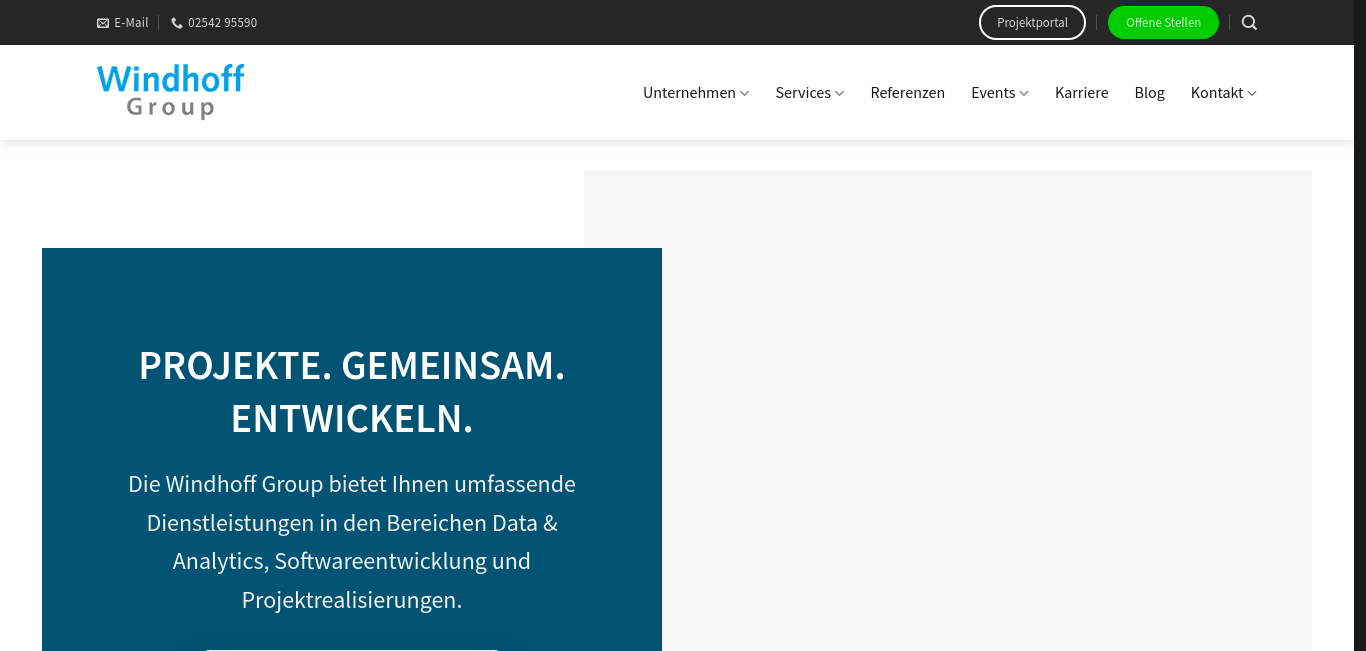
Task: Go to the Karriere page
Action: pyautogui.click(x=1081, y=93)
